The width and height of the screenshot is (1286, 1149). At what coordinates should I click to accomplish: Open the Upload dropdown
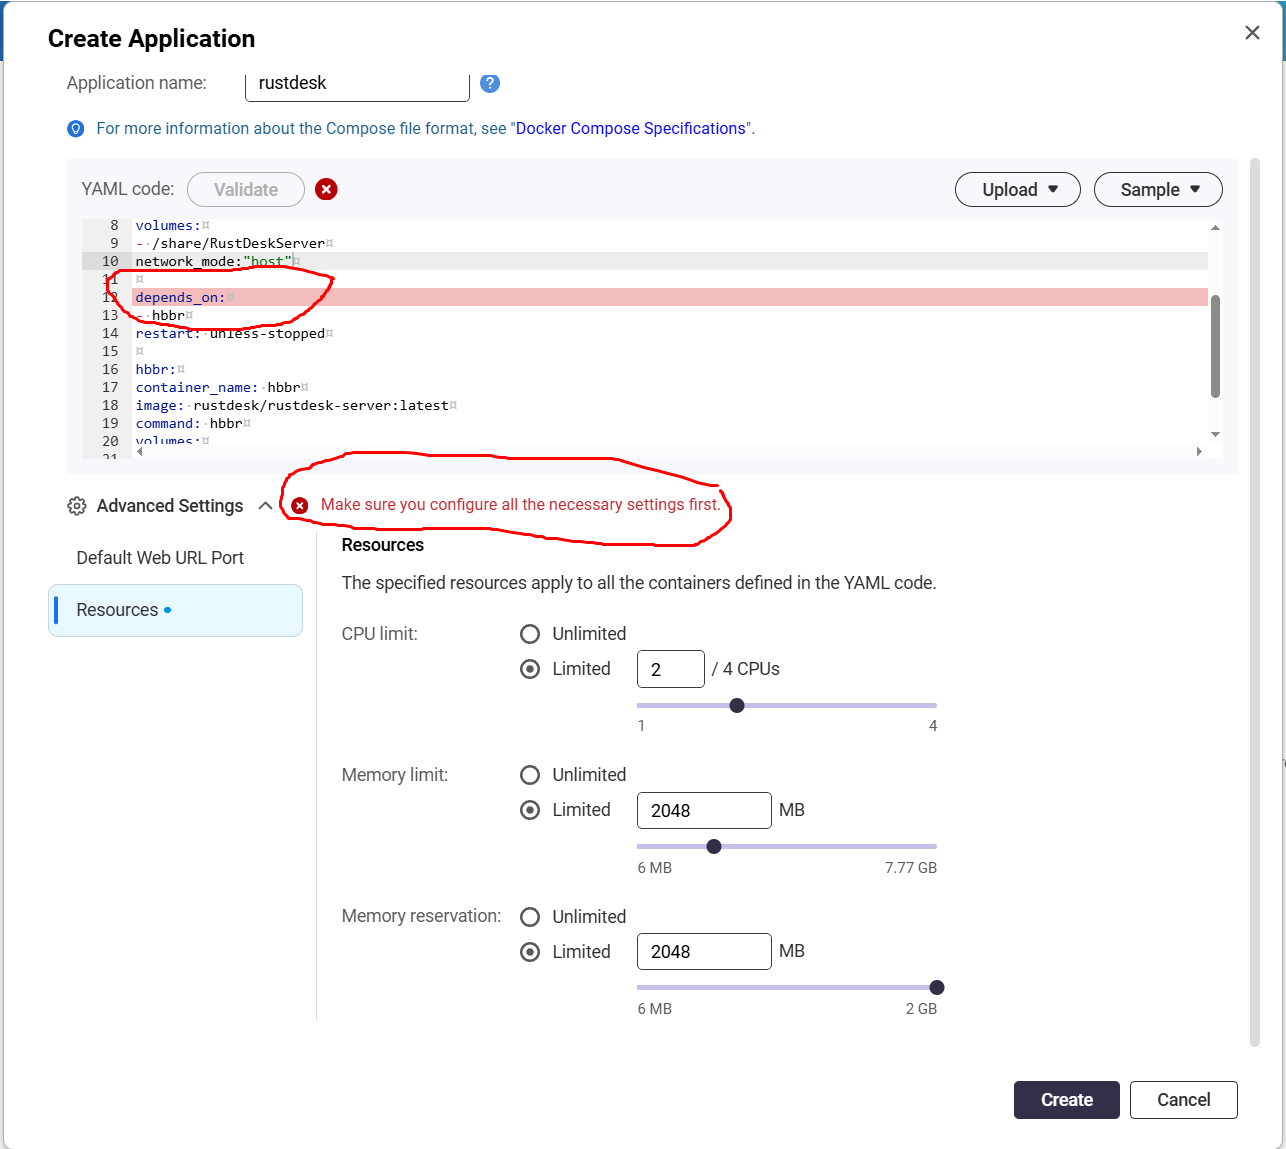1018,189
